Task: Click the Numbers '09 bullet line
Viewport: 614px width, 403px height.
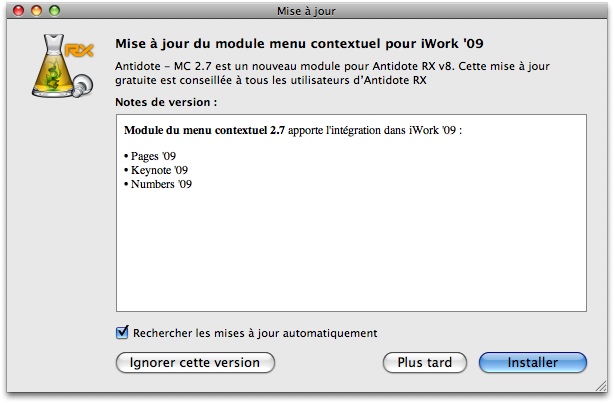Action: (x=157, y=184)
